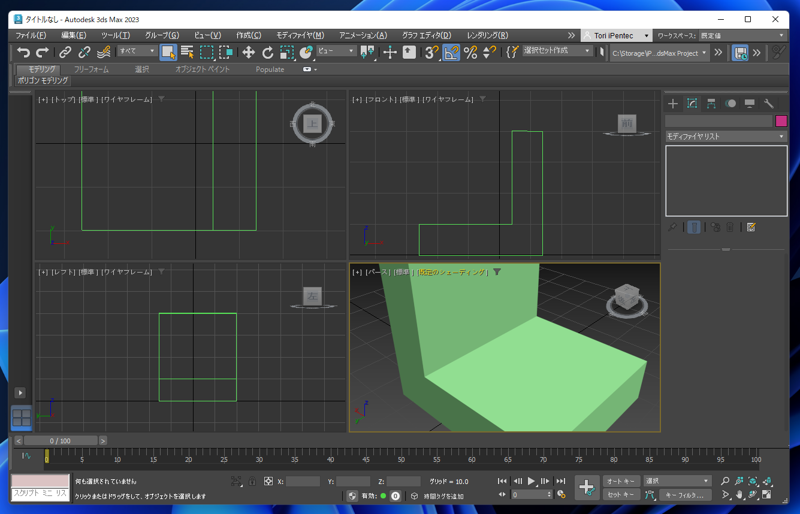Choose Rectangular Selection Region icon
The image size is (800, 514).
(x=207, y=52)
